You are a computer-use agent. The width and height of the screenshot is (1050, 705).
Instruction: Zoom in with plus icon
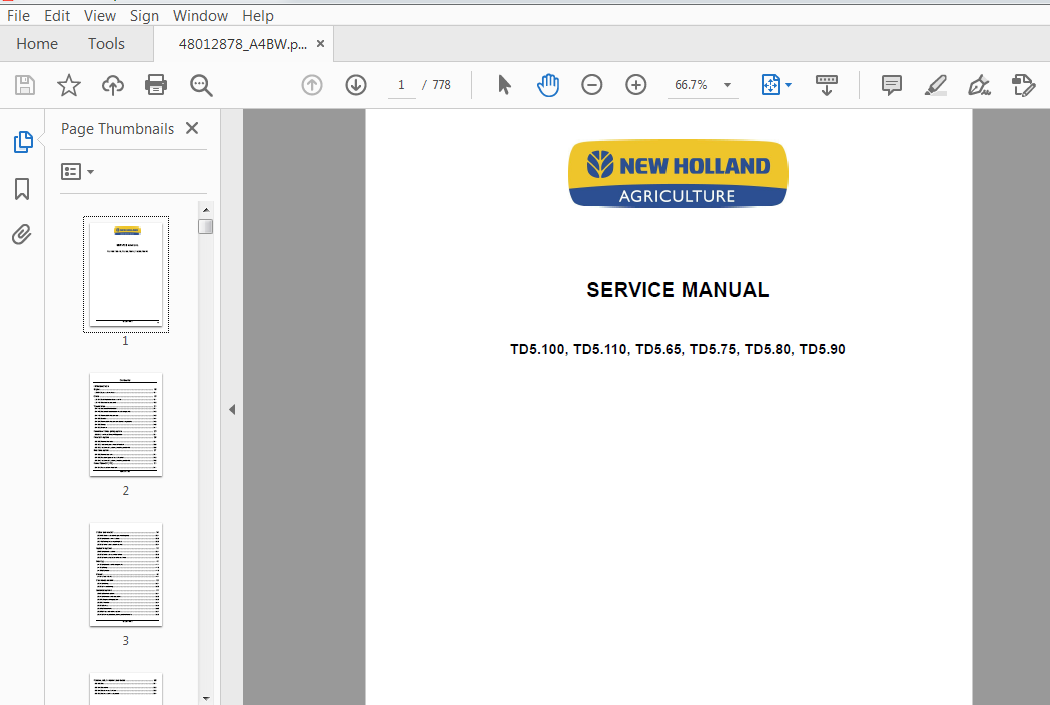(x=635, y=85)
